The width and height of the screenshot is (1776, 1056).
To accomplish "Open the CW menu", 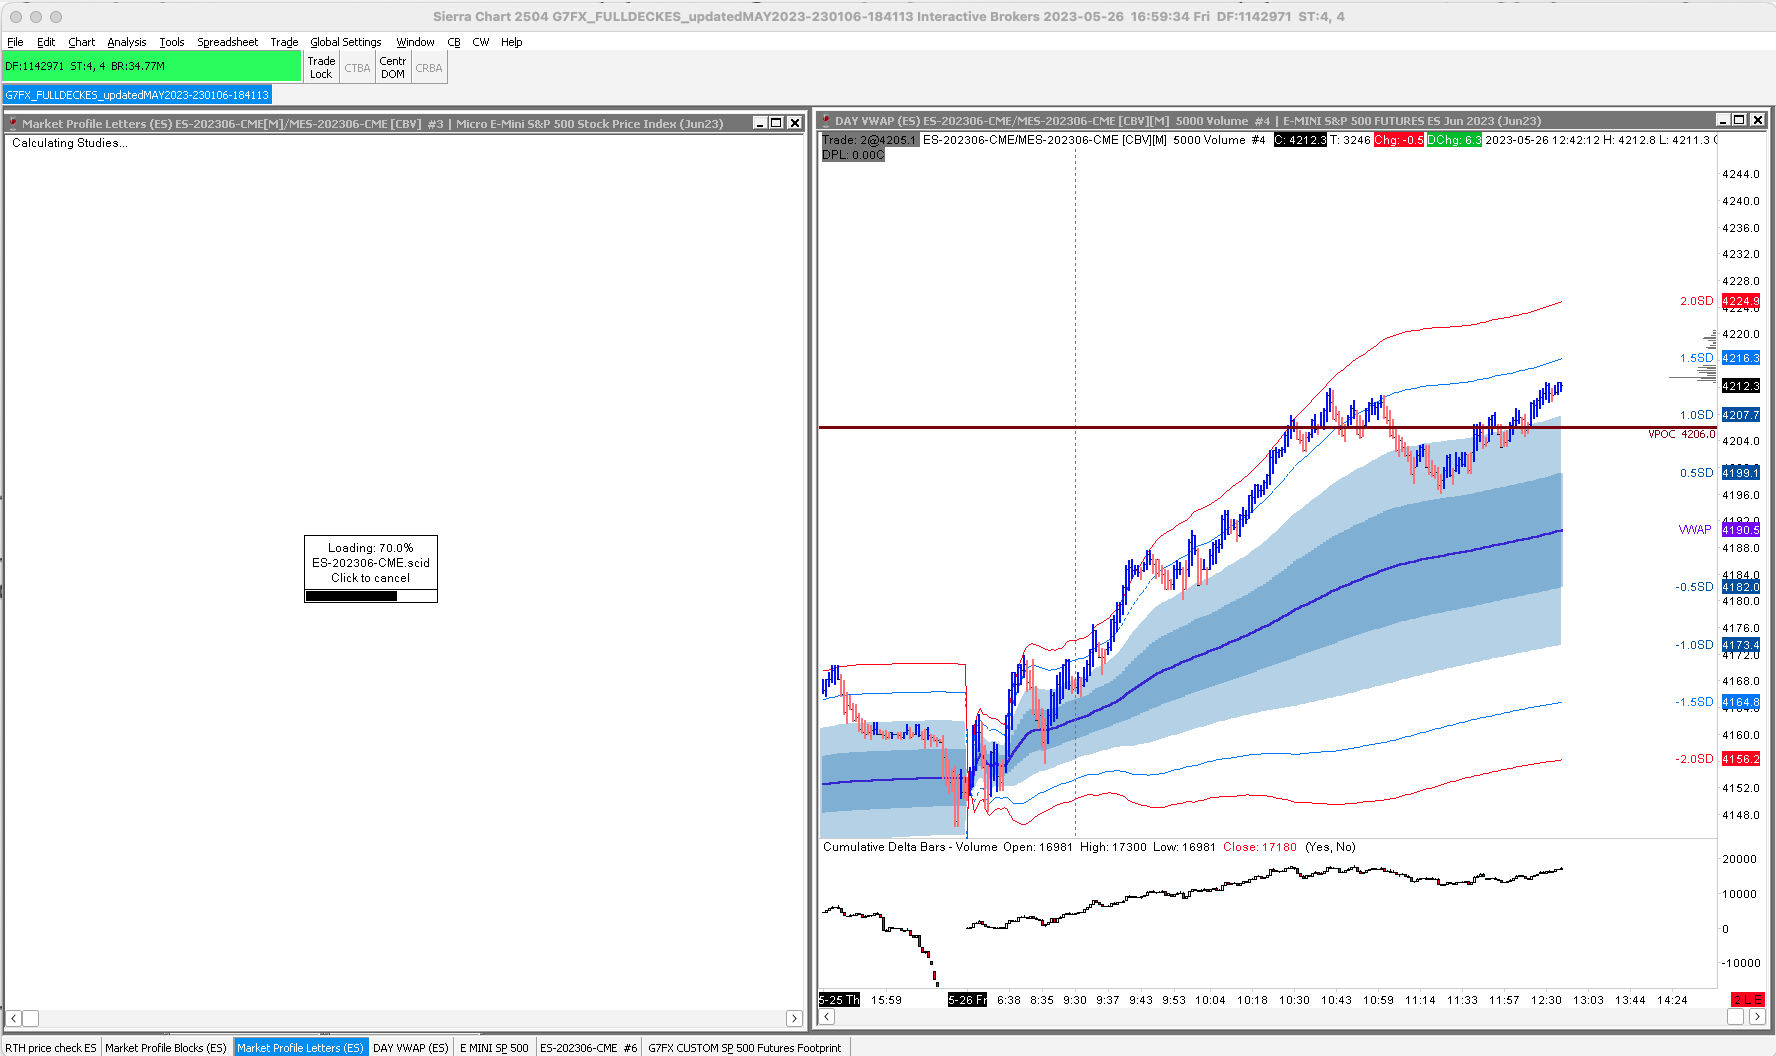I will click(x=481, y=42).
